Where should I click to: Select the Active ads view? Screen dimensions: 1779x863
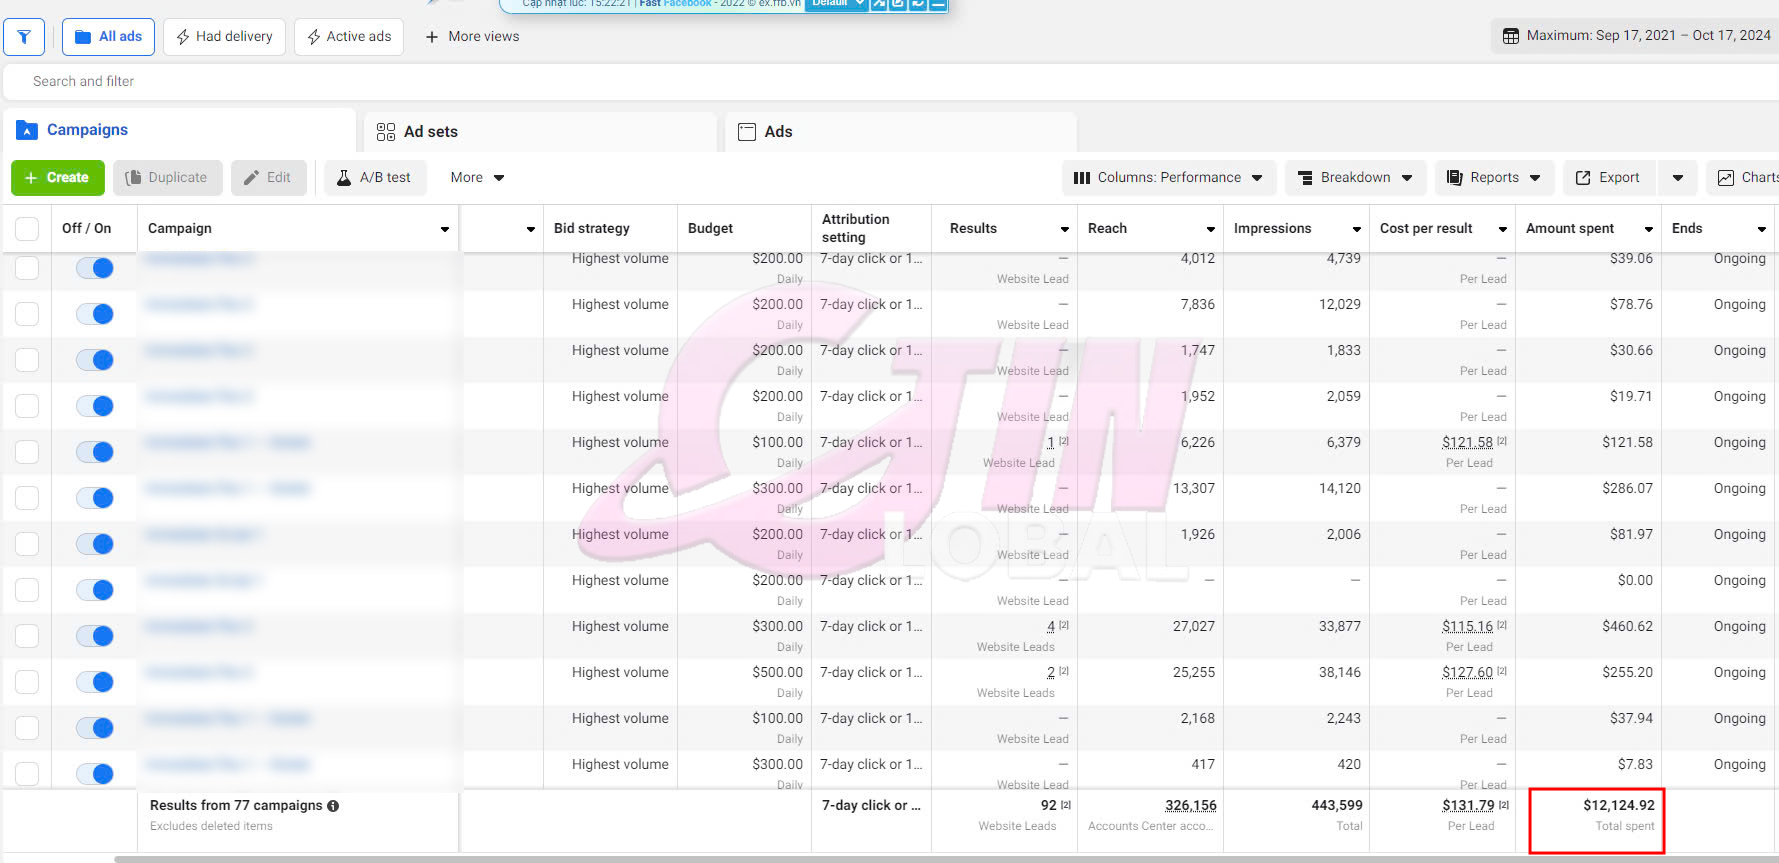pos(349,37)
